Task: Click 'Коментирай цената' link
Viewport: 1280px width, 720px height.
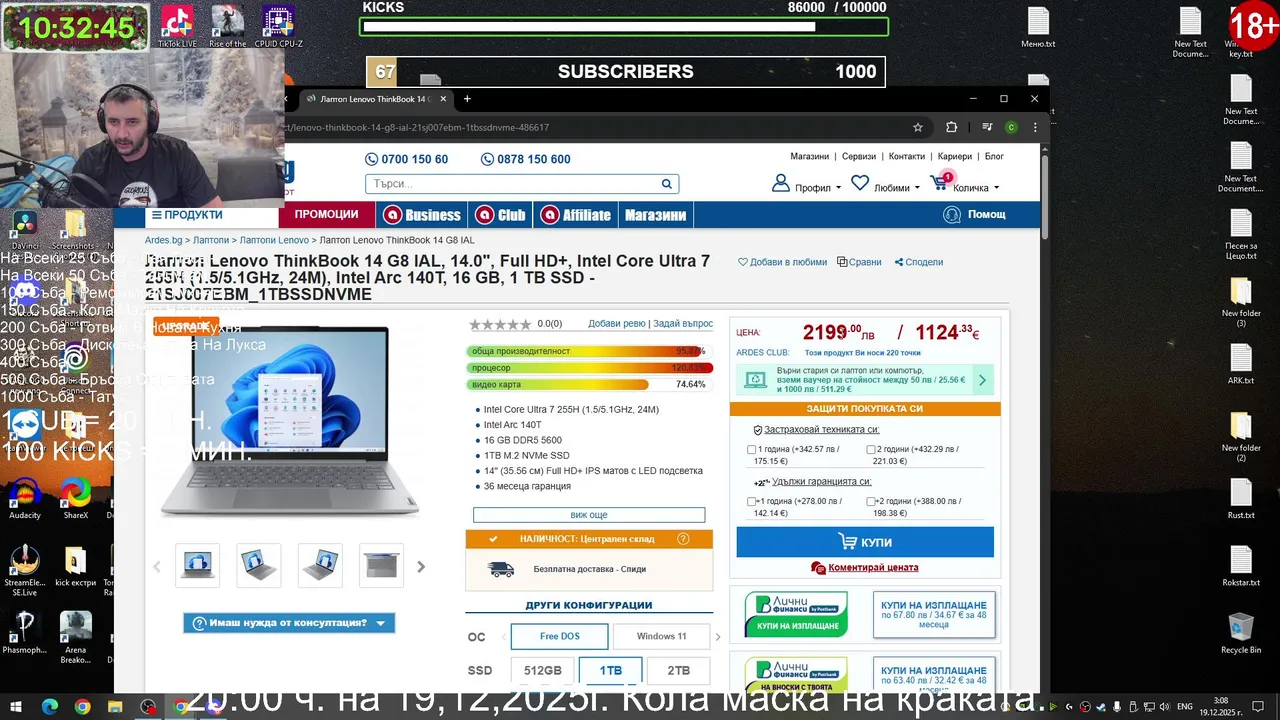Action: click(x=873, y=568)
